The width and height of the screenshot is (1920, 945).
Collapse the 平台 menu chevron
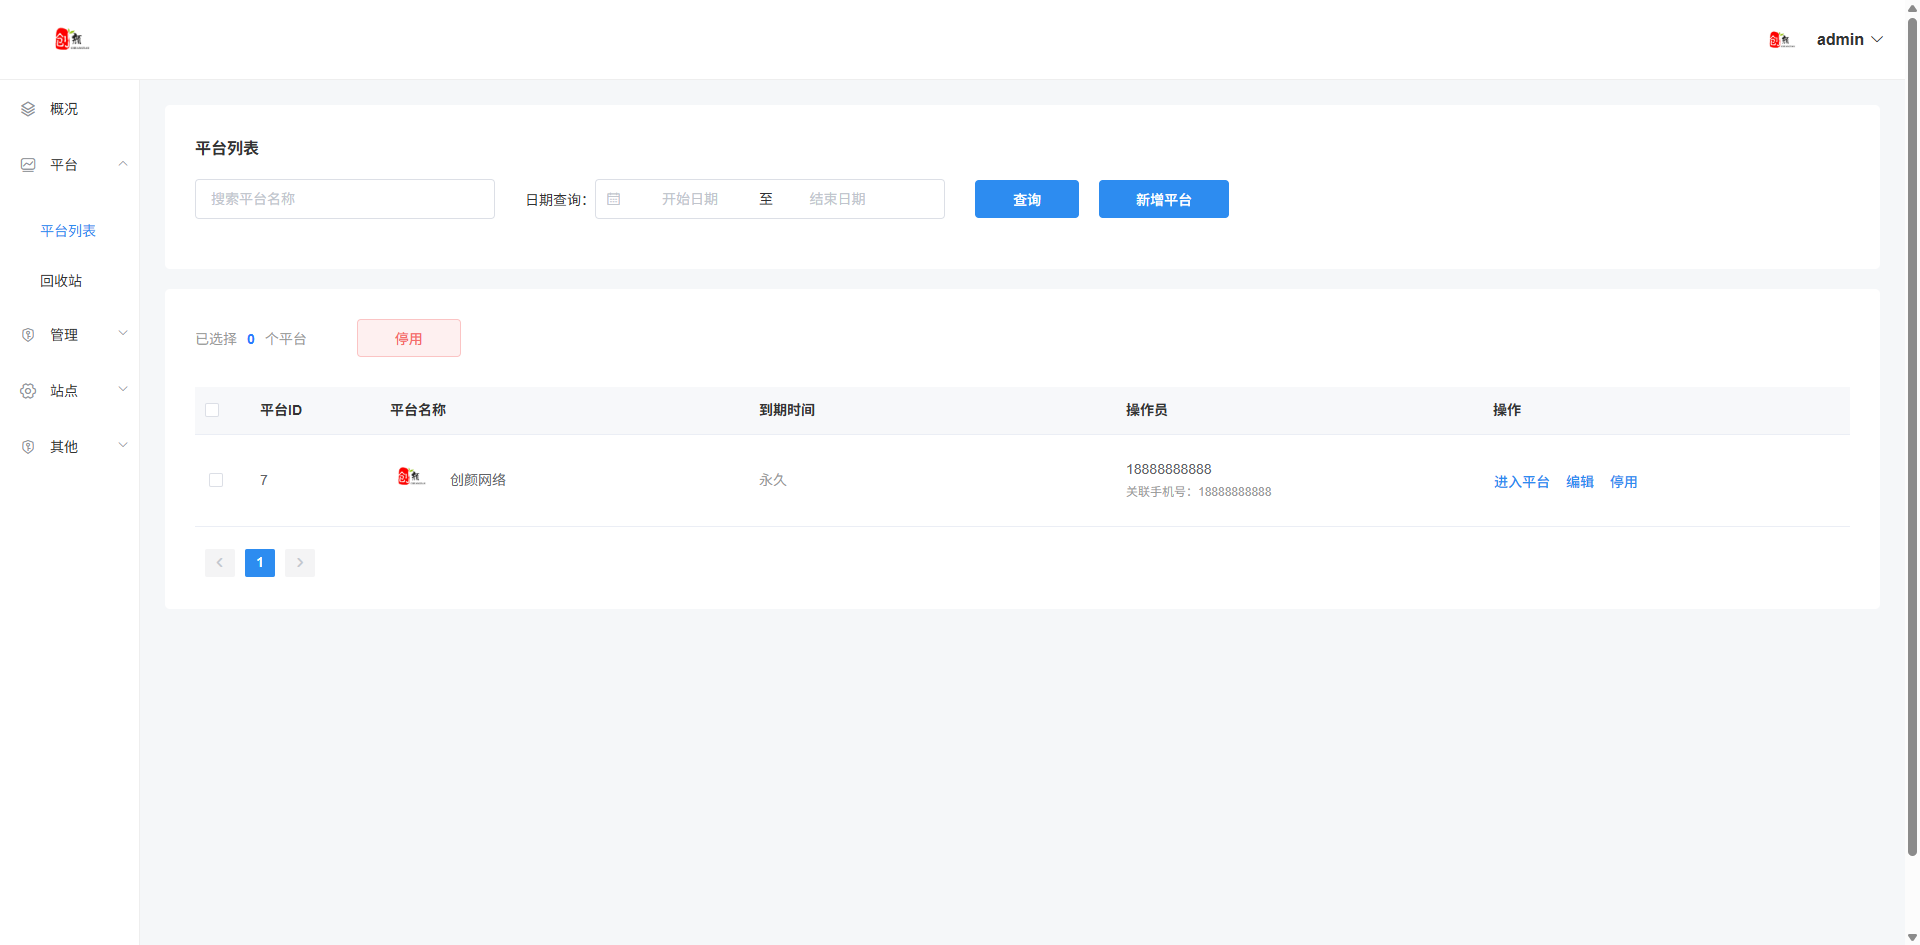click(123, 164)
